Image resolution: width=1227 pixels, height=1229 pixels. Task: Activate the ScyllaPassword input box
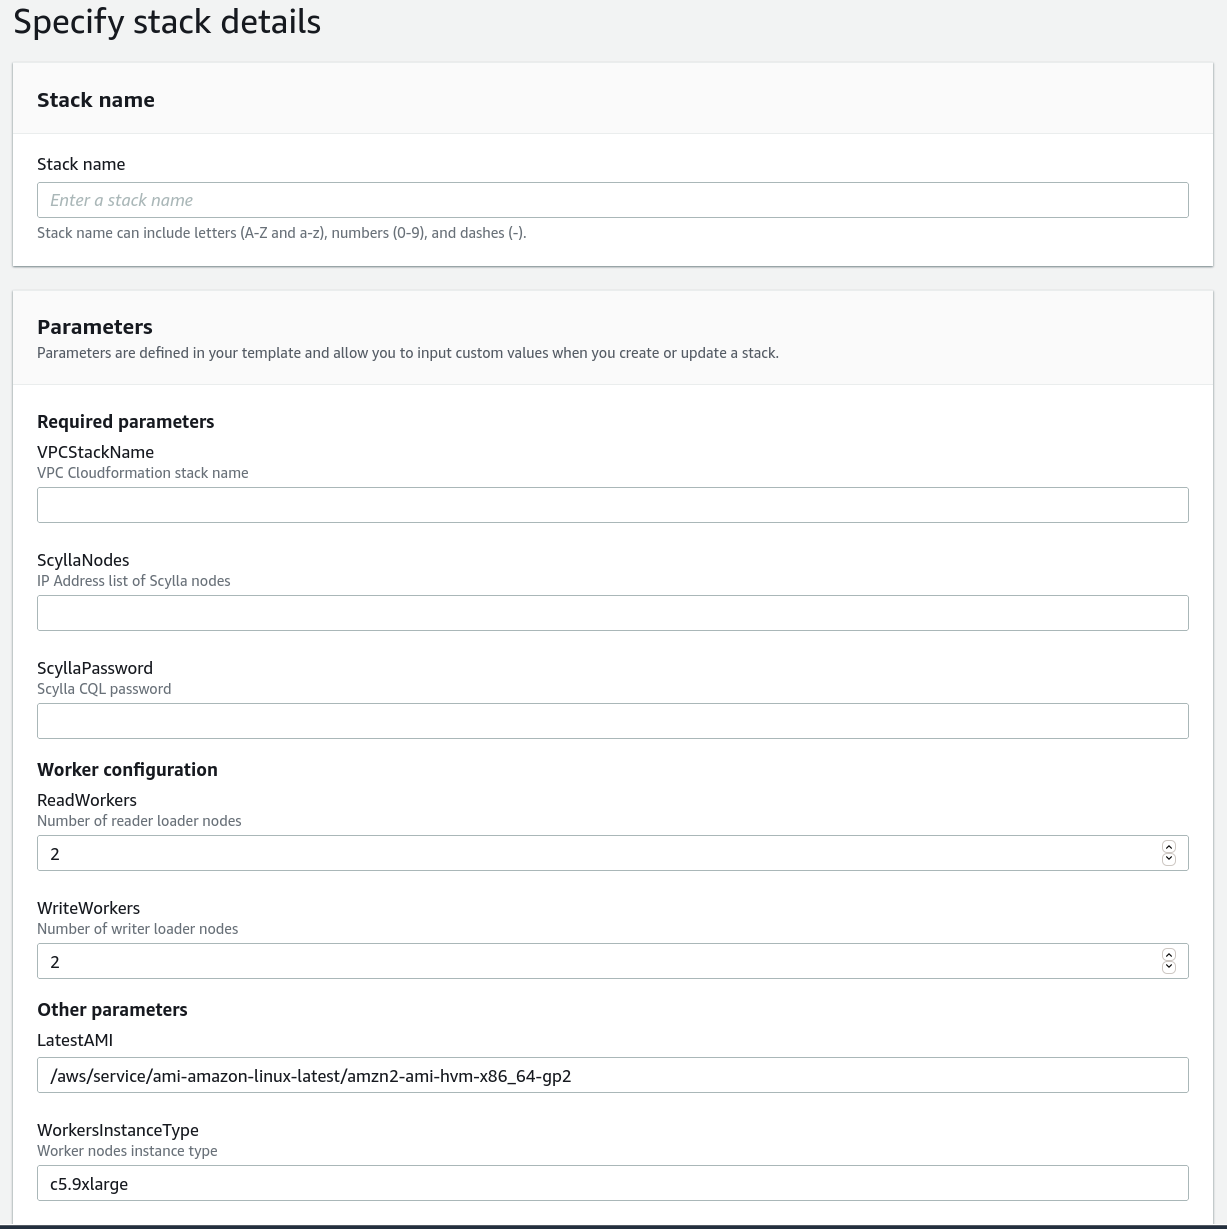pyautogui.click(x=612, y=721)
